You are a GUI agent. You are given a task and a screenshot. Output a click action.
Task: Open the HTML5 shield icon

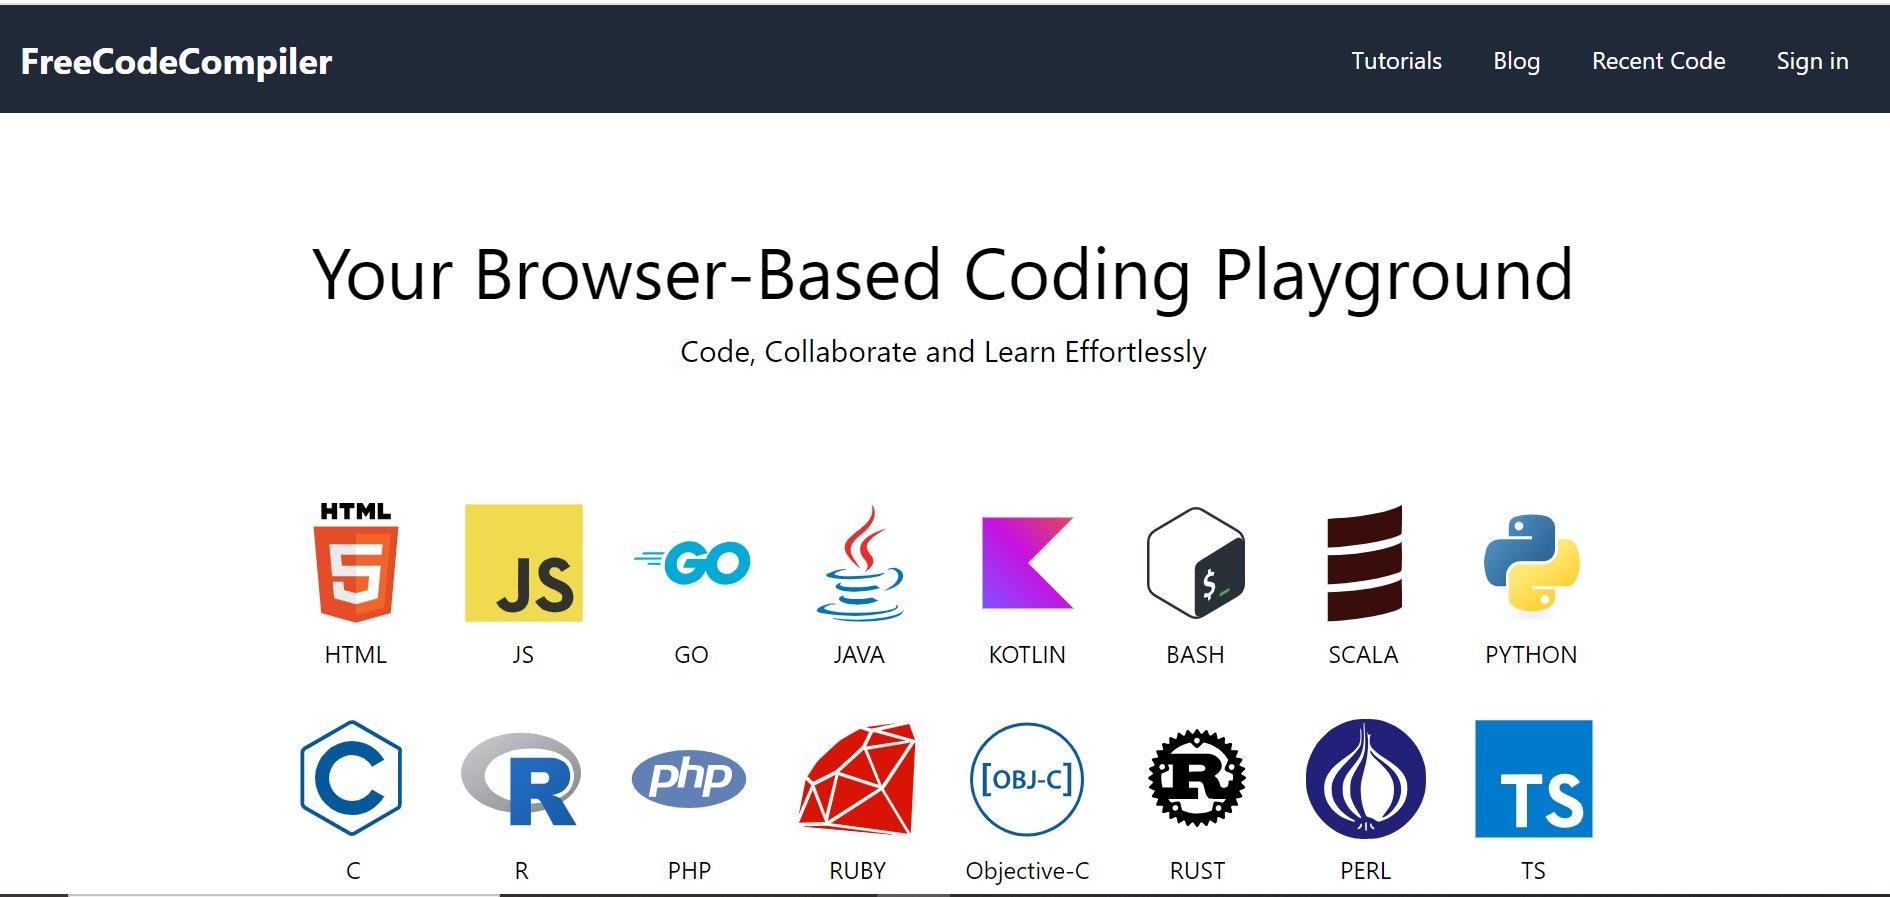tap(356, 562)
